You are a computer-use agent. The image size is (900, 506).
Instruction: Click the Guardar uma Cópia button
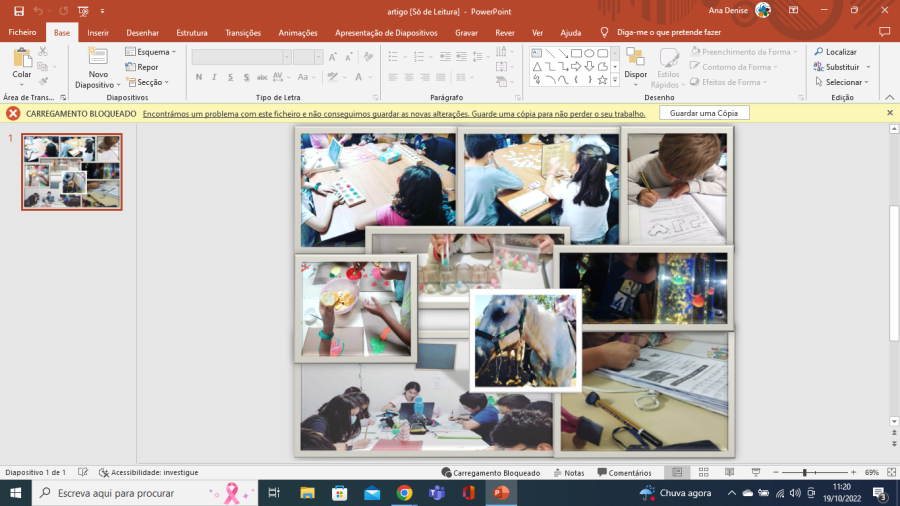704,113
